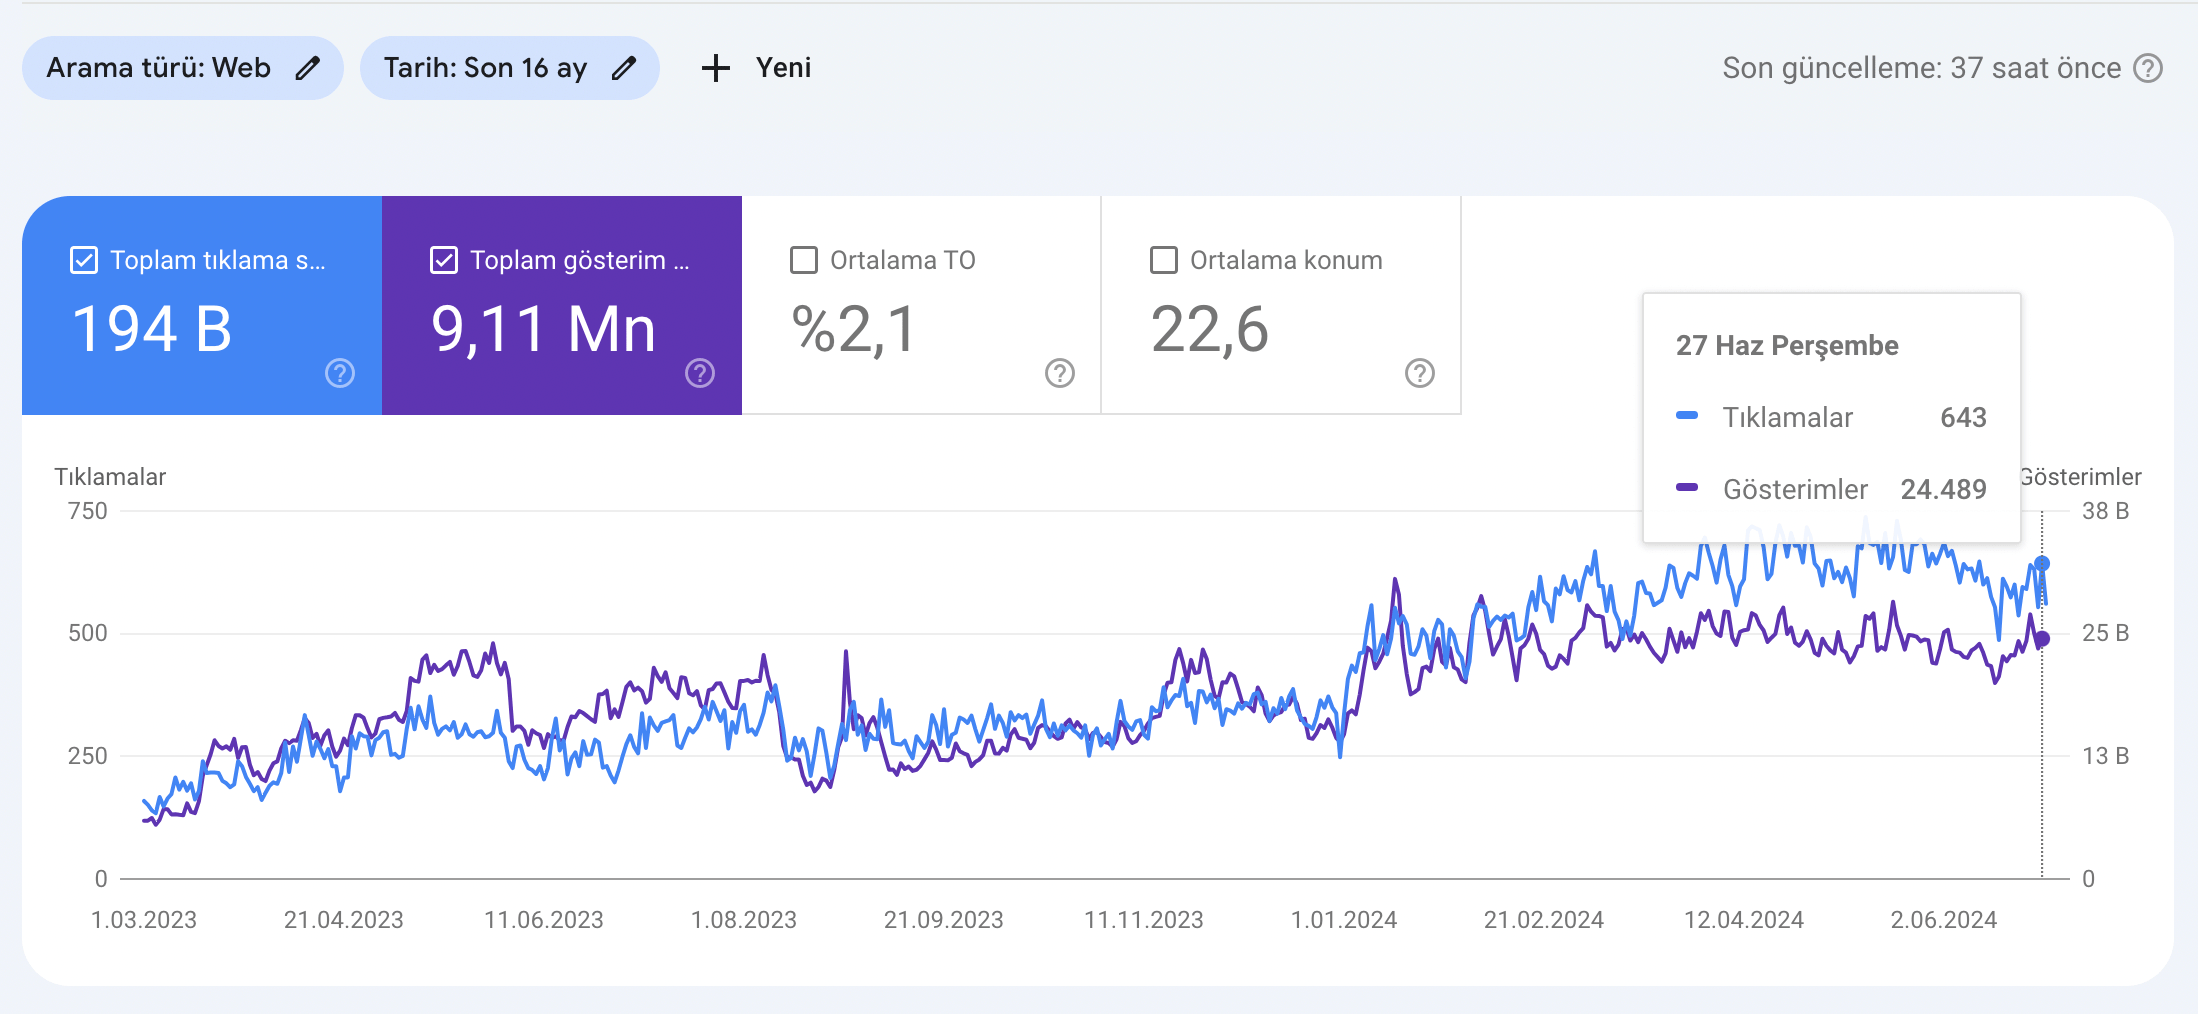This screenshot has height=1014, width=2198.
Task: Open the Arama türü: Web filter chip
Action: [183, 68]
